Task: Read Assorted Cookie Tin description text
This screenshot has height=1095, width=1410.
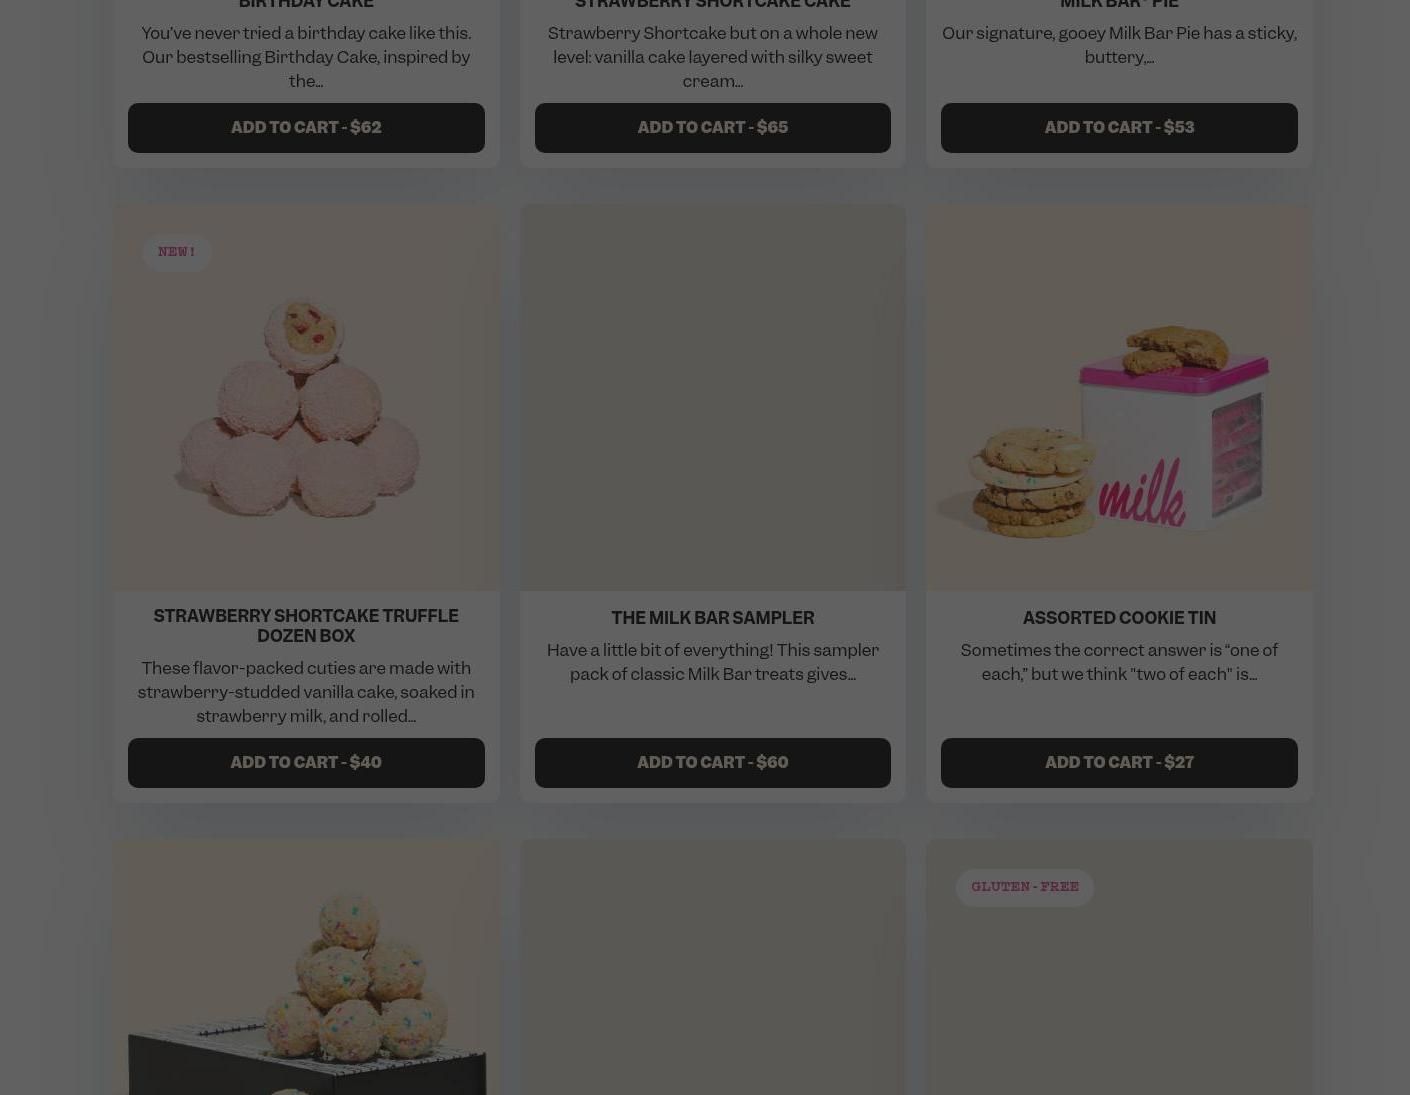Action: point(1119,662)
